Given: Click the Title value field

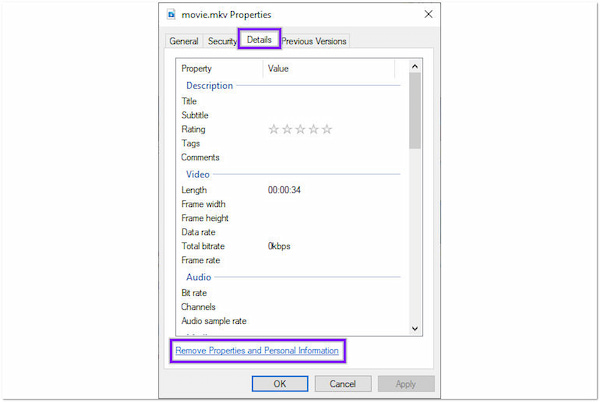Looking at the screenshot, I should 333,101.
